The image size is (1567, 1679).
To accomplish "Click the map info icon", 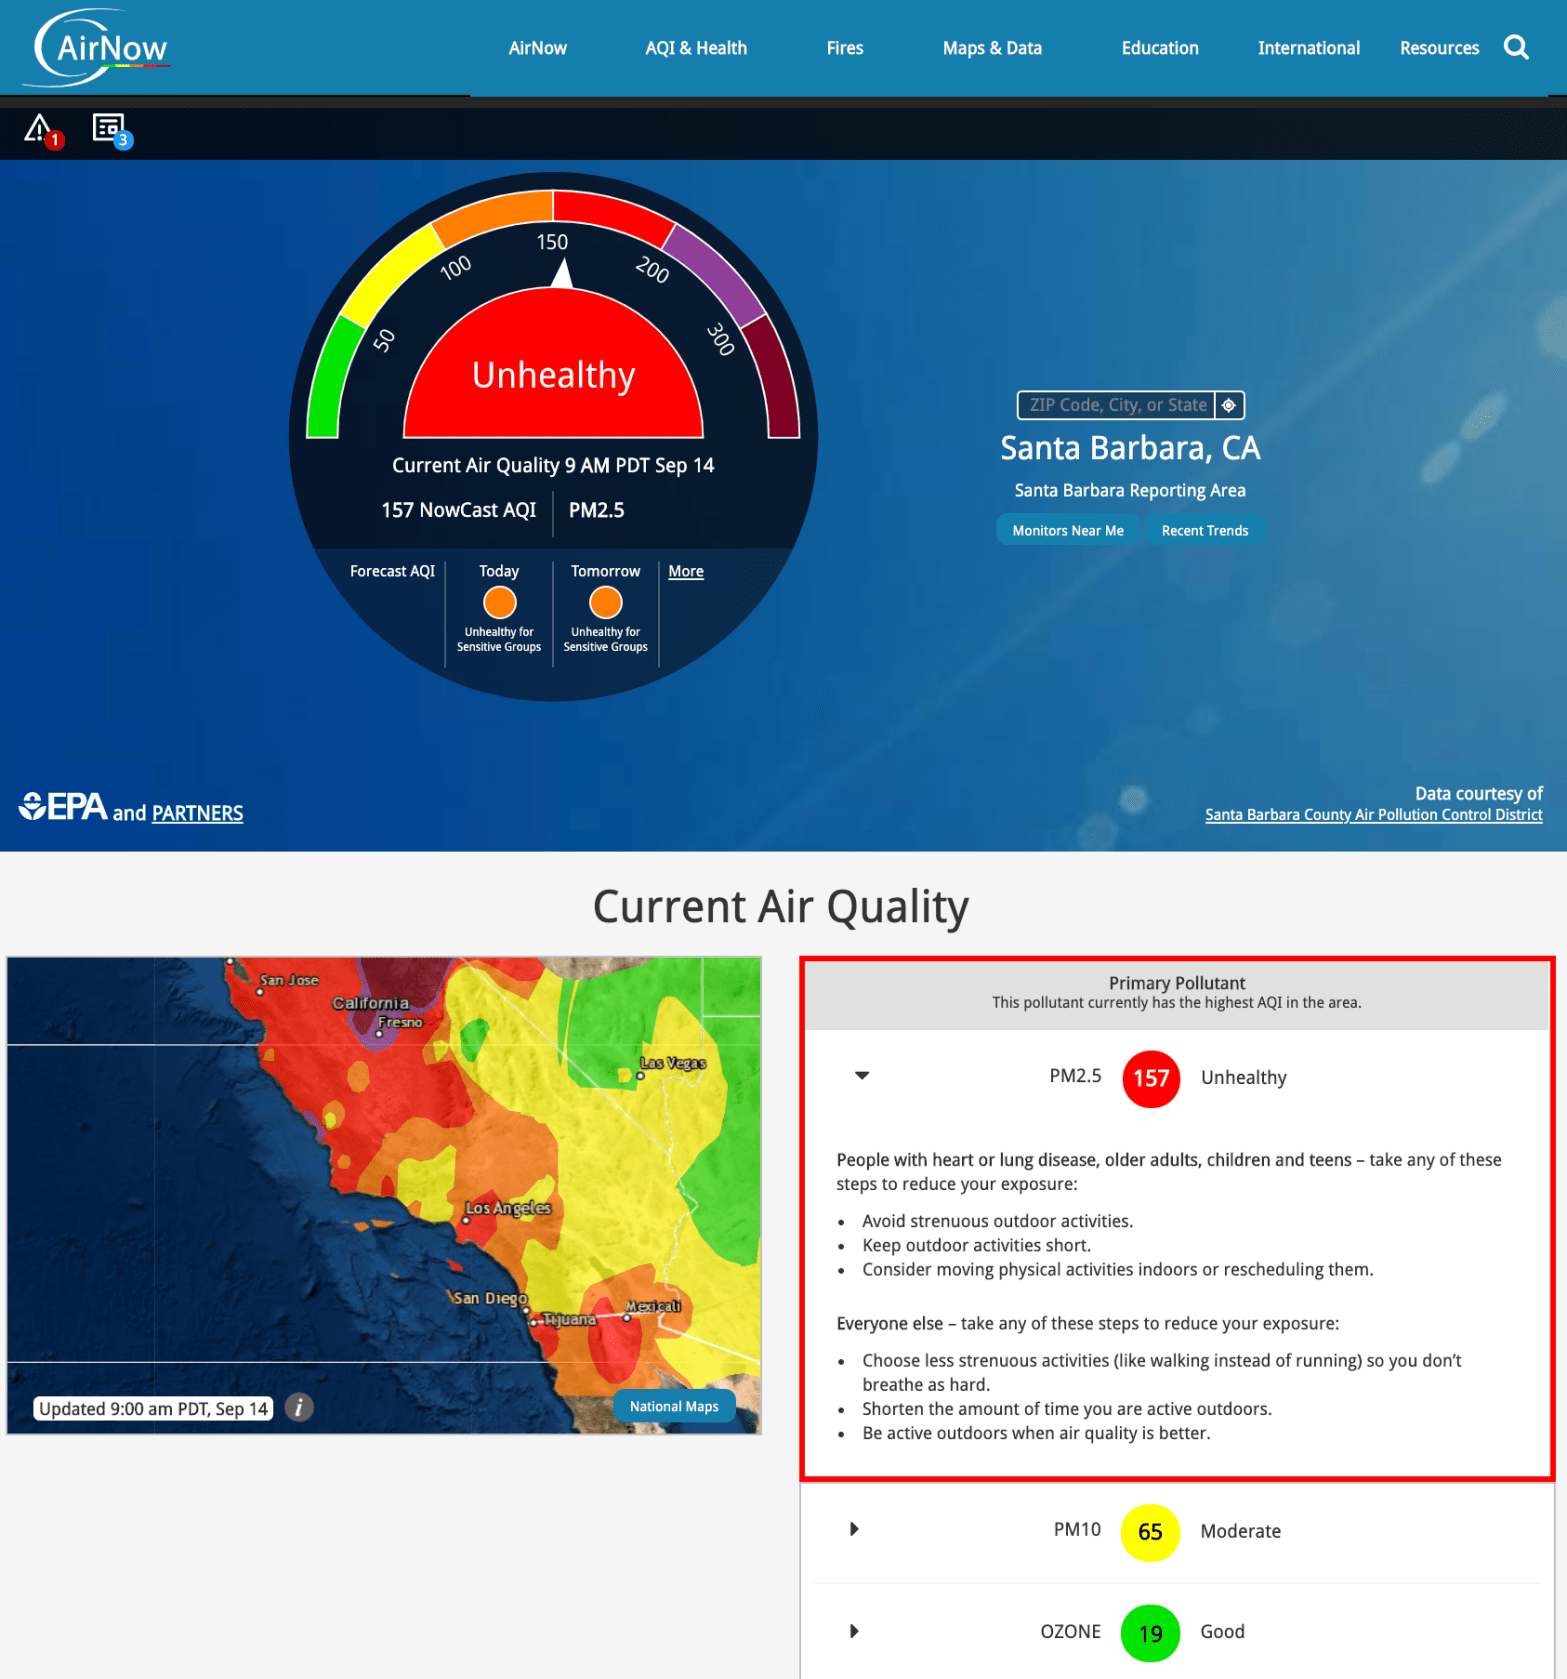I will click(x=299, y=1407).
